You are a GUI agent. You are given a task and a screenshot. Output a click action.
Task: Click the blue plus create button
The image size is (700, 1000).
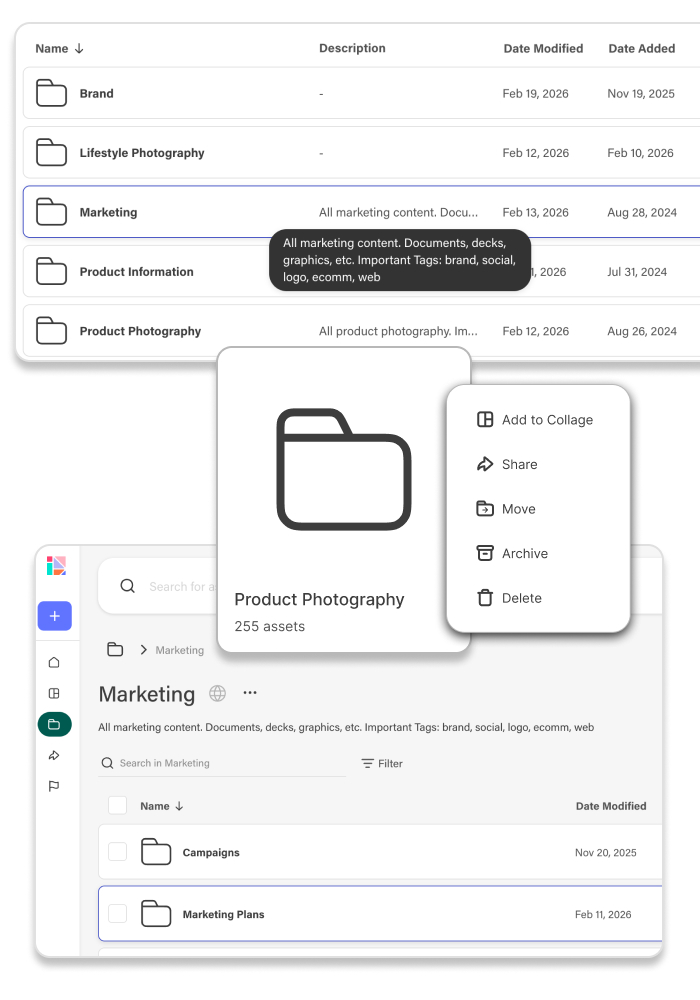(x=55, y=616)
